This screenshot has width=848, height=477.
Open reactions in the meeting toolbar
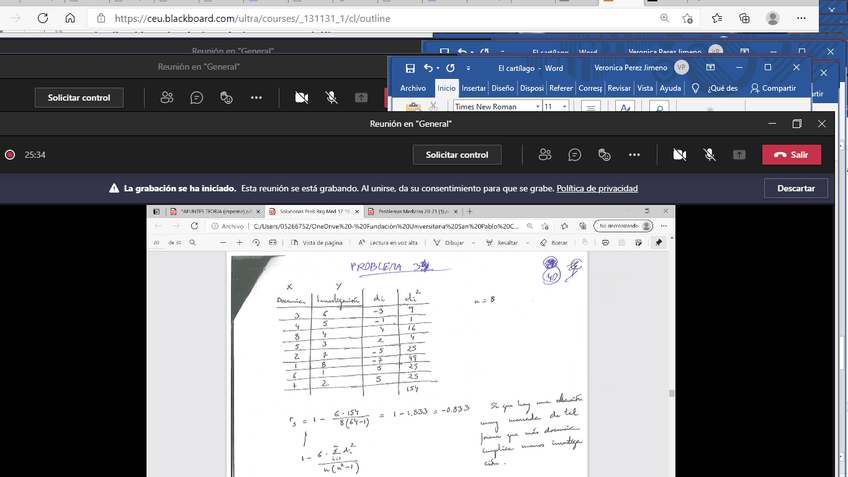pos(604,155)
